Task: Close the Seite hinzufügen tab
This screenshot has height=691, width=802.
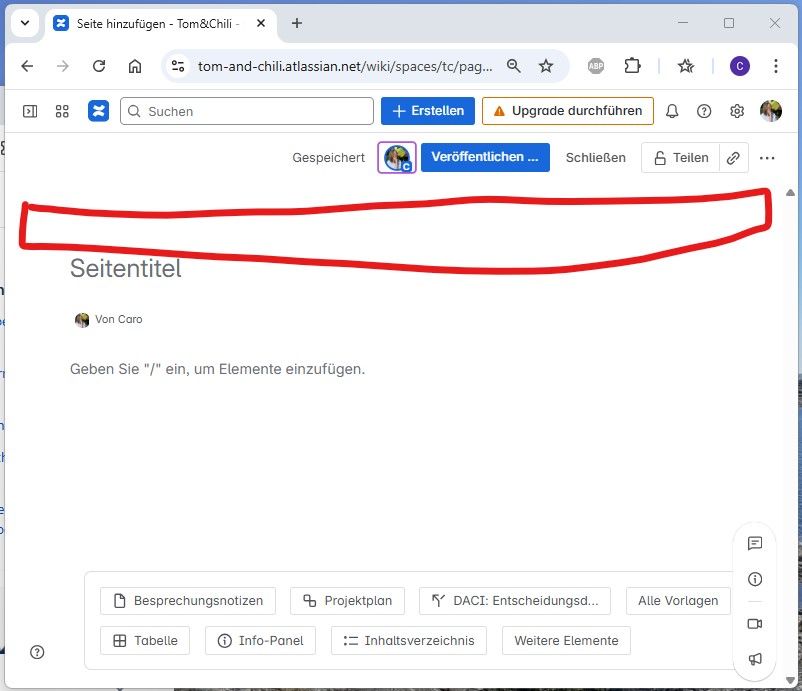Action: [x=261, y=24]
